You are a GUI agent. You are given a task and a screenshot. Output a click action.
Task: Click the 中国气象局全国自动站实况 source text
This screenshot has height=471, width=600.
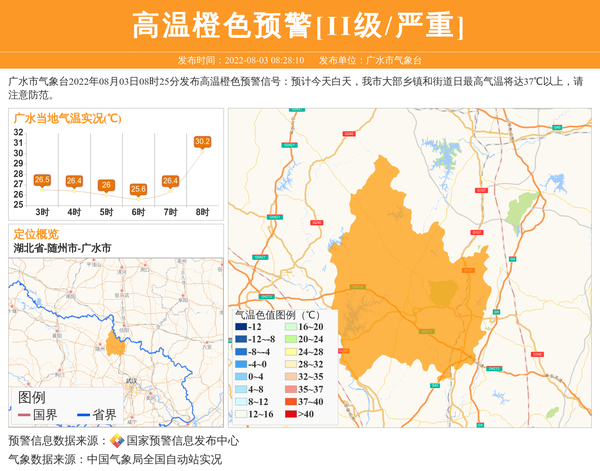coord(154,459)
